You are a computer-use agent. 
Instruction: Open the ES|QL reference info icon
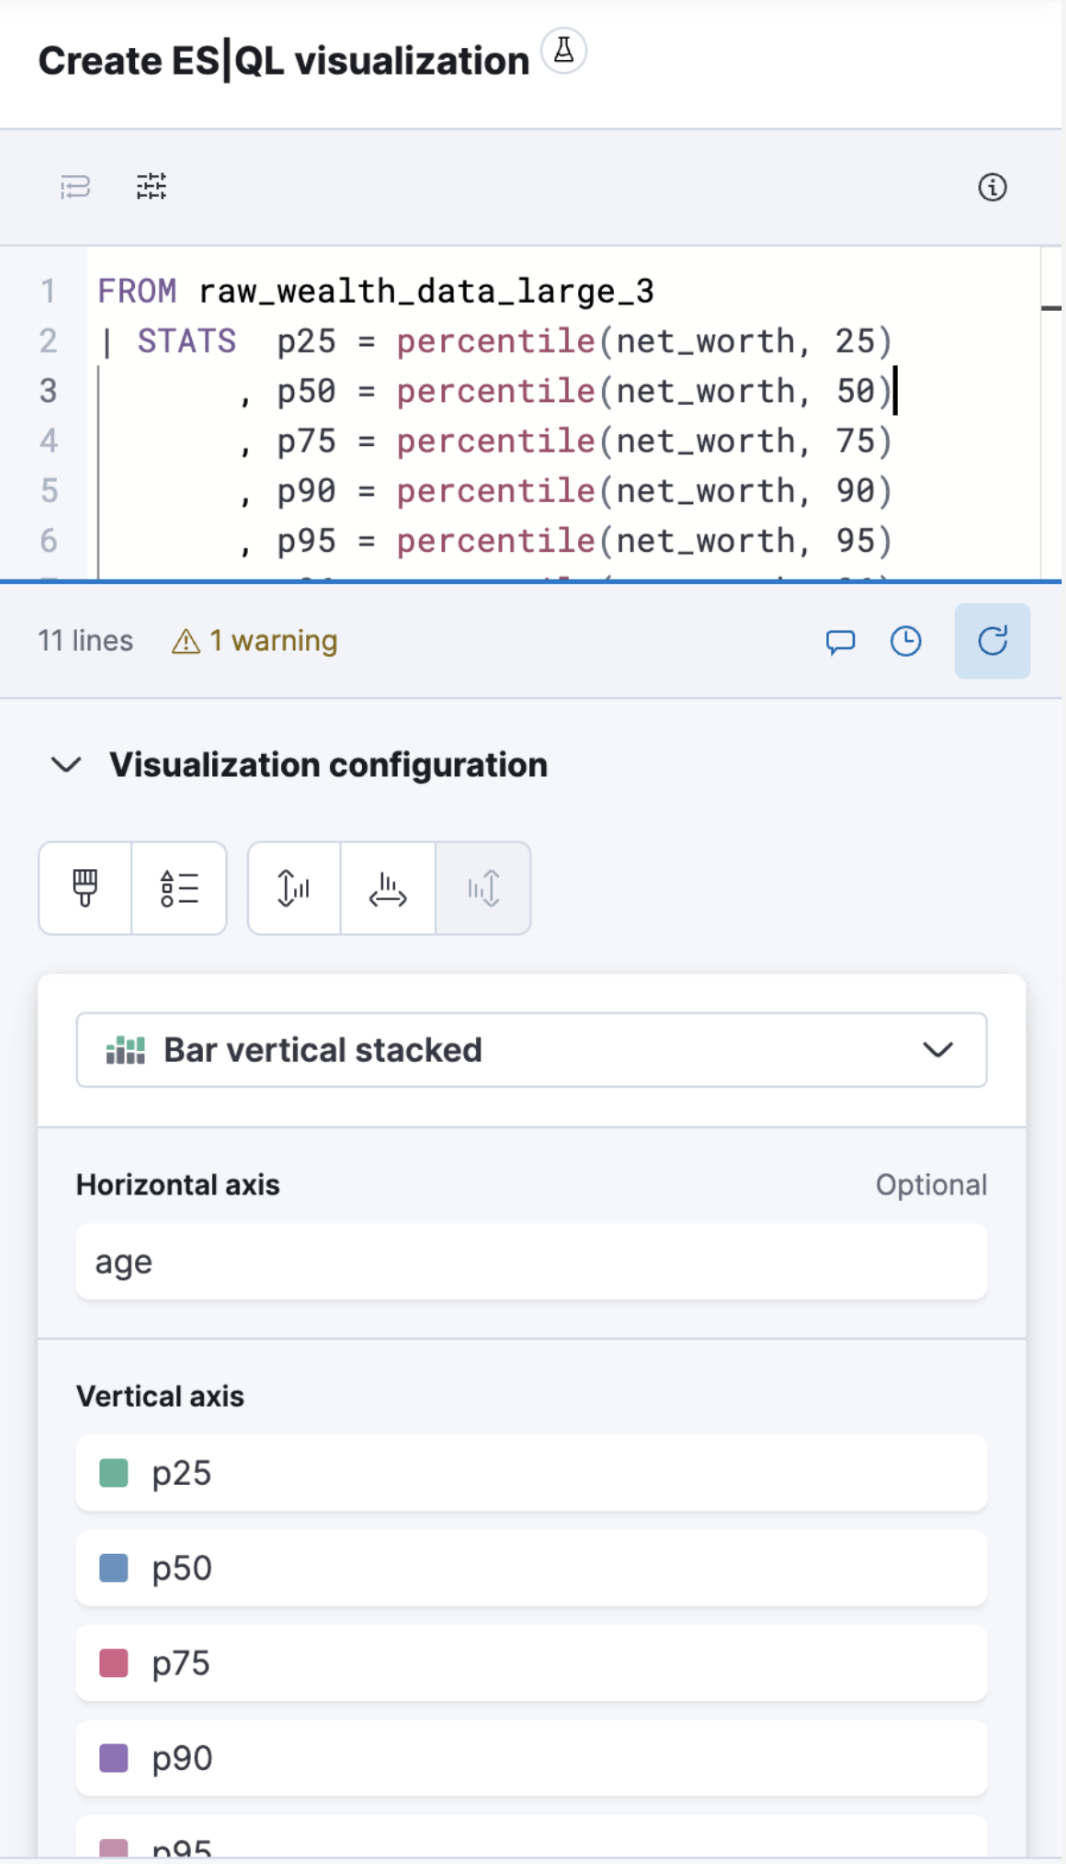[991, 187]
